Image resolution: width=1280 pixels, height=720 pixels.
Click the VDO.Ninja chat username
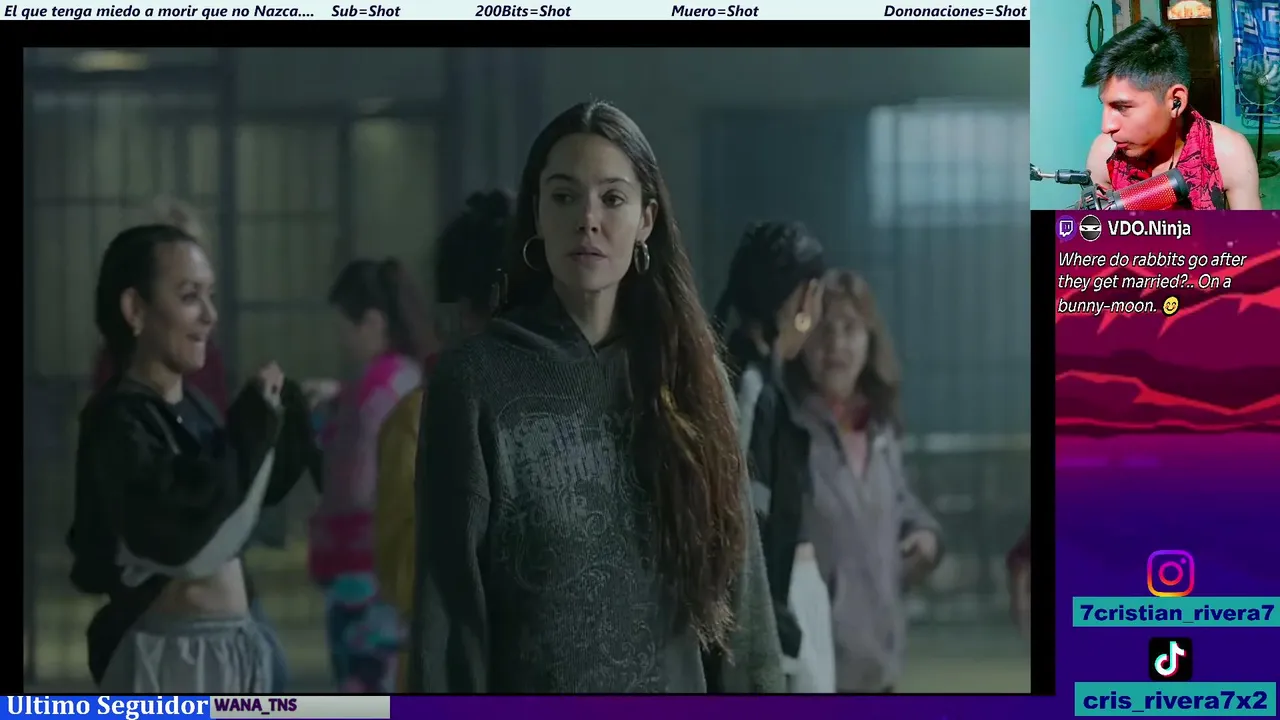[1149, 228]
